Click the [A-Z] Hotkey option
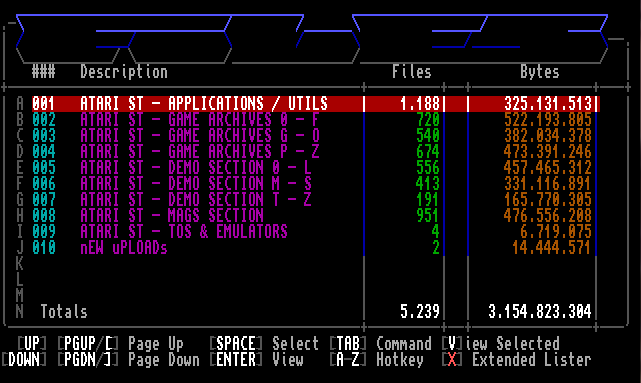Viewport: 641px width, 383px height. pyautogui.click(x=377, y=360)
